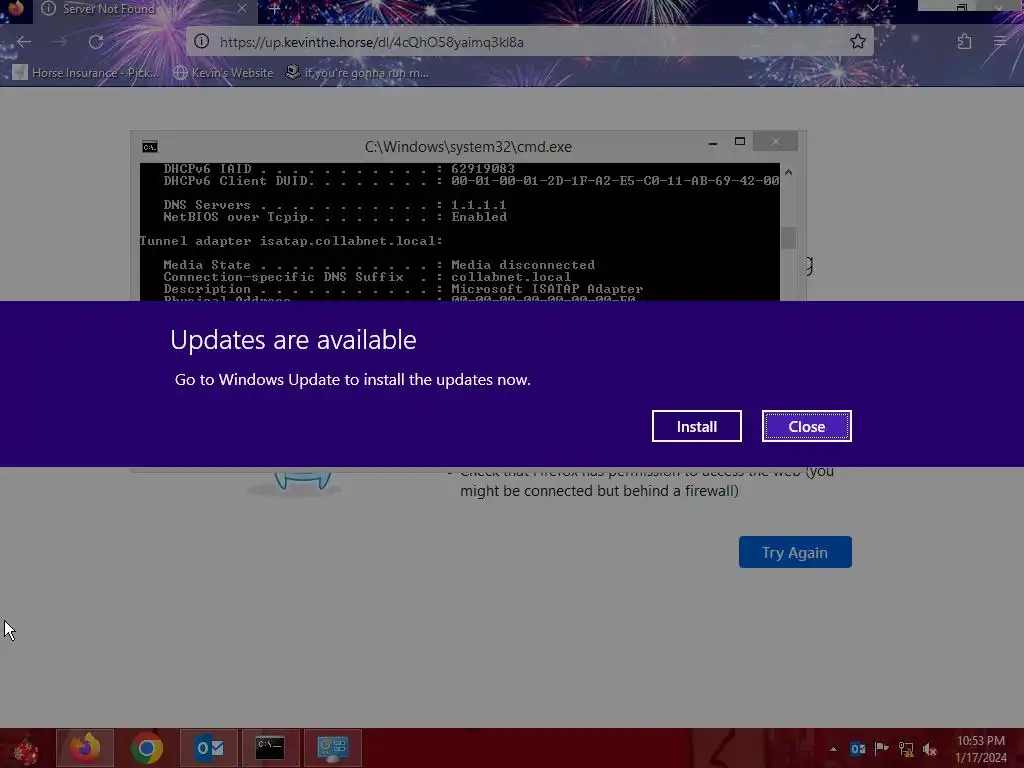Go forward in Firefox
Screen dimensions: 1024x768
coord(59,42)
